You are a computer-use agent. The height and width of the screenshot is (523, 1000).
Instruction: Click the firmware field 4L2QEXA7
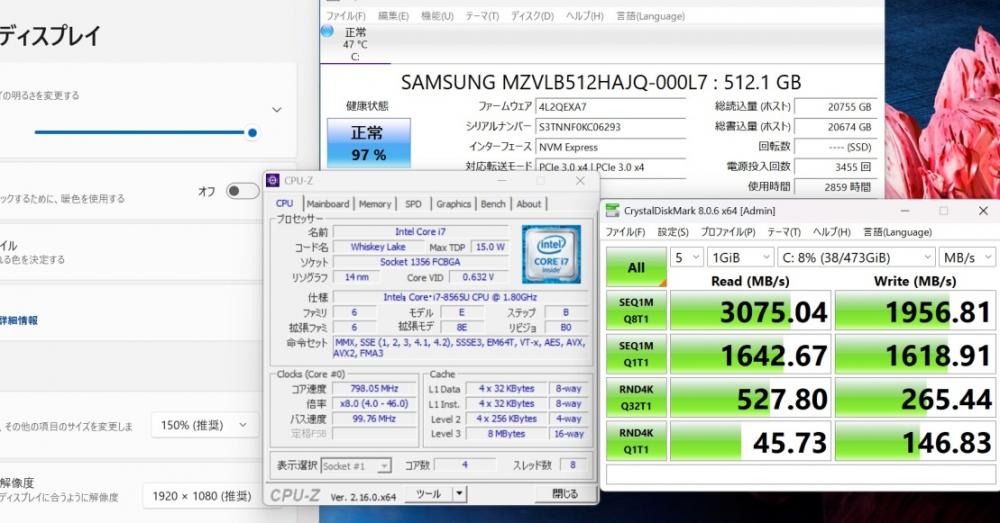pos(611,107)
